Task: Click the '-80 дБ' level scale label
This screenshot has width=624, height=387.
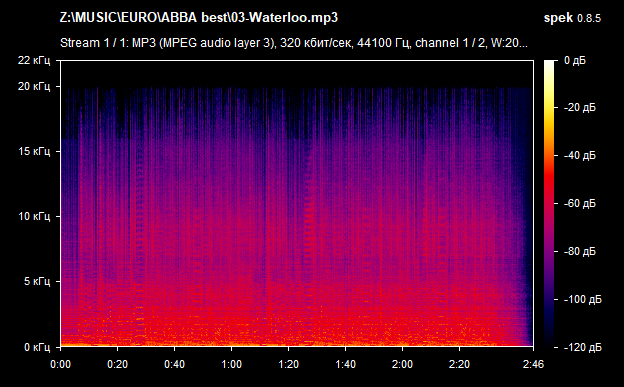Action: tap(579, 251)
